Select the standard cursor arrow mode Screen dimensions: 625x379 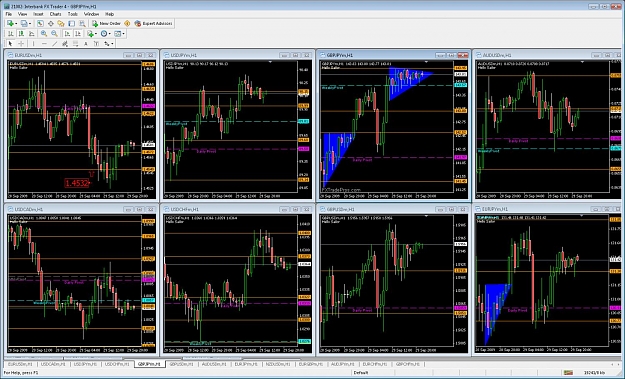pyautogui.click(x=10, y=43)
